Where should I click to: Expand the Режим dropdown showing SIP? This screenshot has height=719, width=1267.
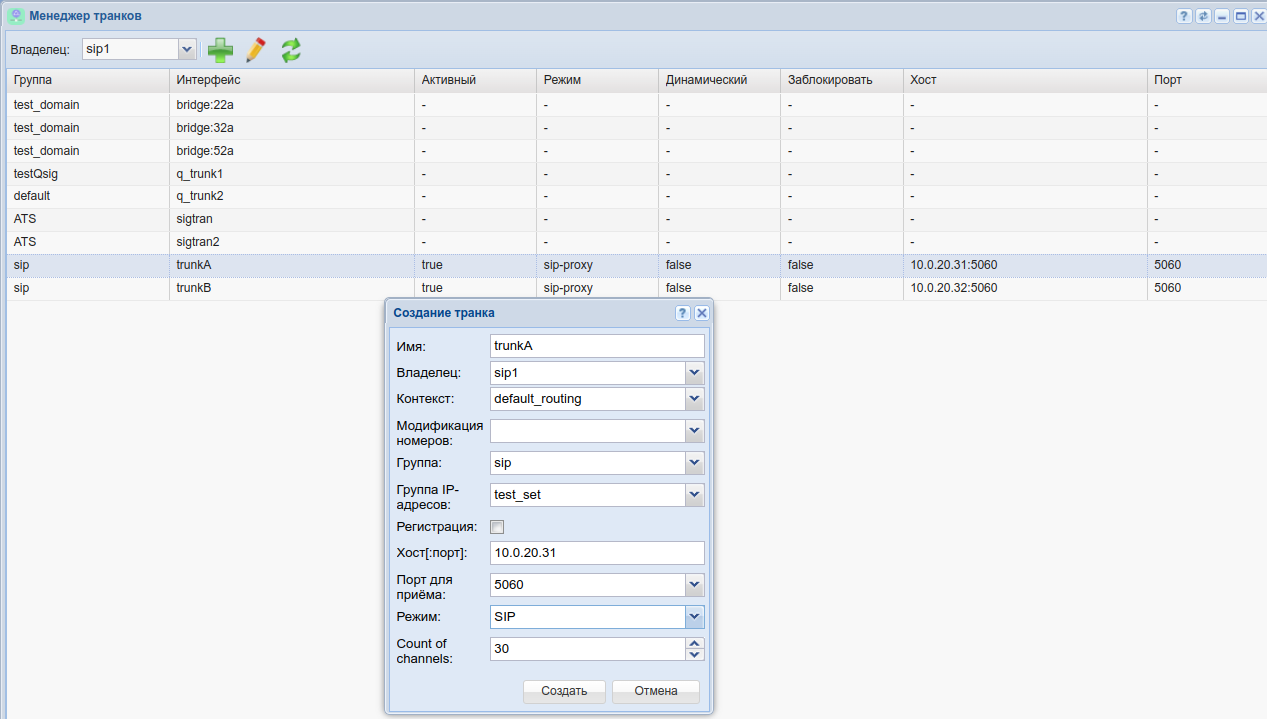[694, 617]
